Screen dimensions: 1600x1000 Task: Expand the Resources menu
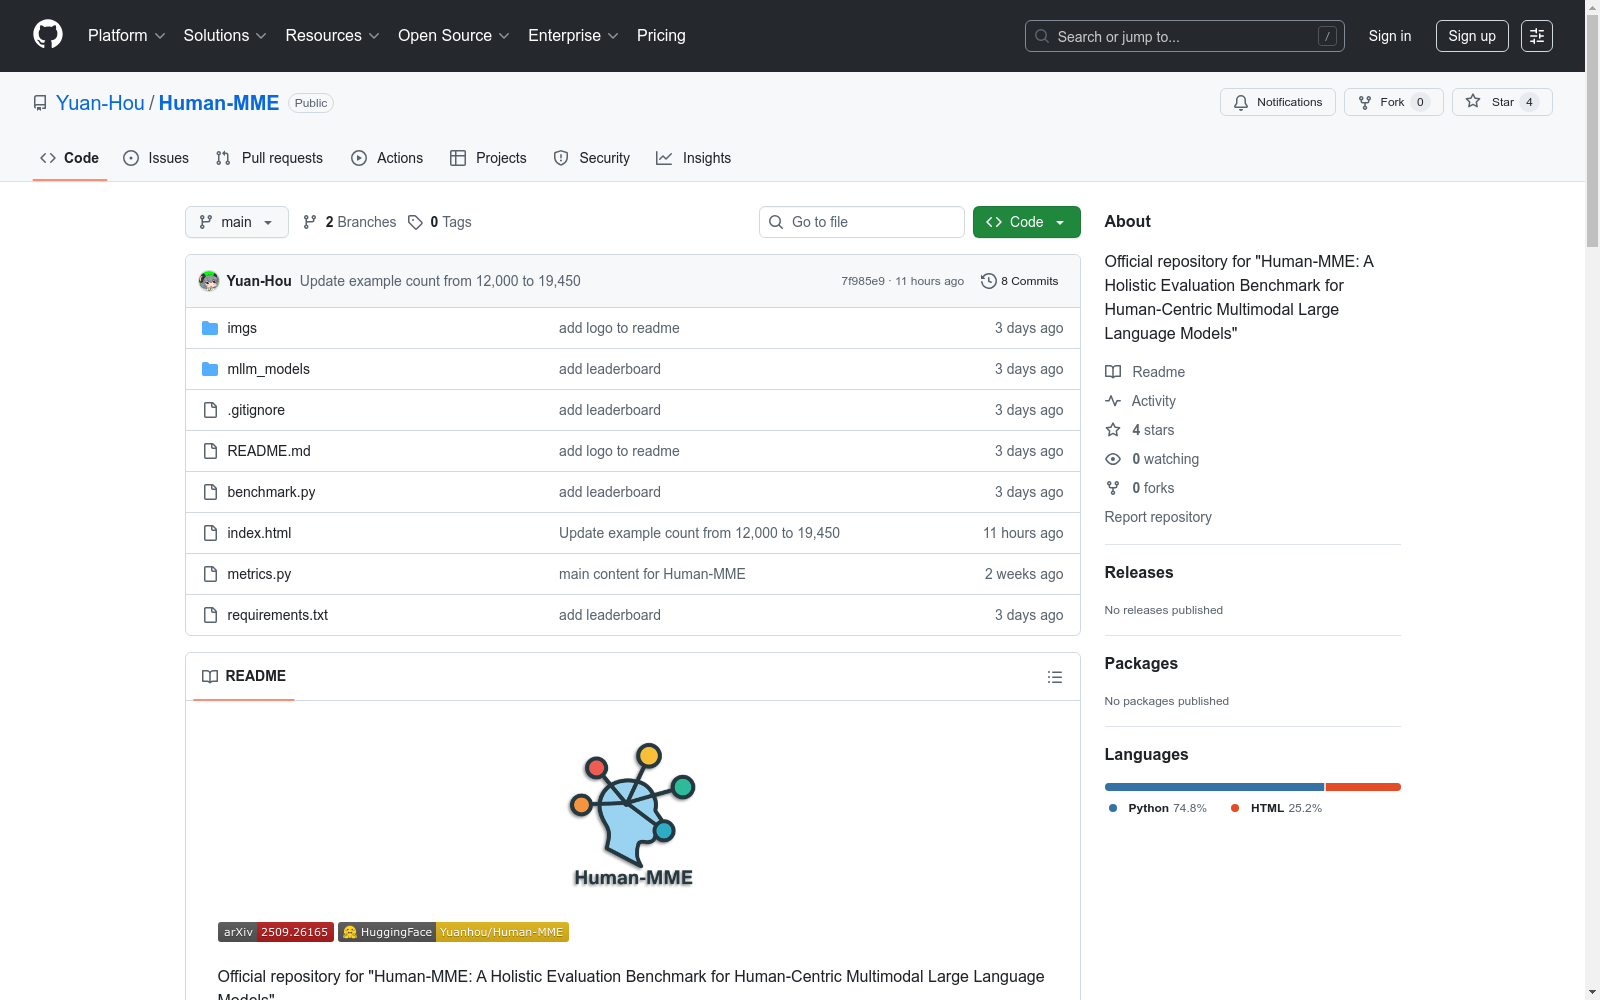[x=332, y=35]
